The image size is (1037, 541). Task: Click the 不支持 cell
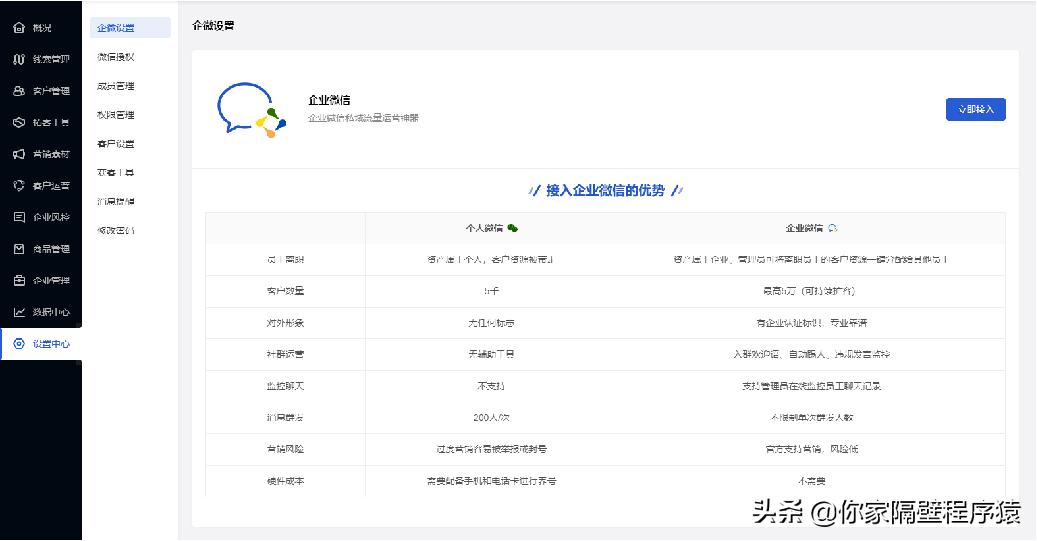click(491, 386)
